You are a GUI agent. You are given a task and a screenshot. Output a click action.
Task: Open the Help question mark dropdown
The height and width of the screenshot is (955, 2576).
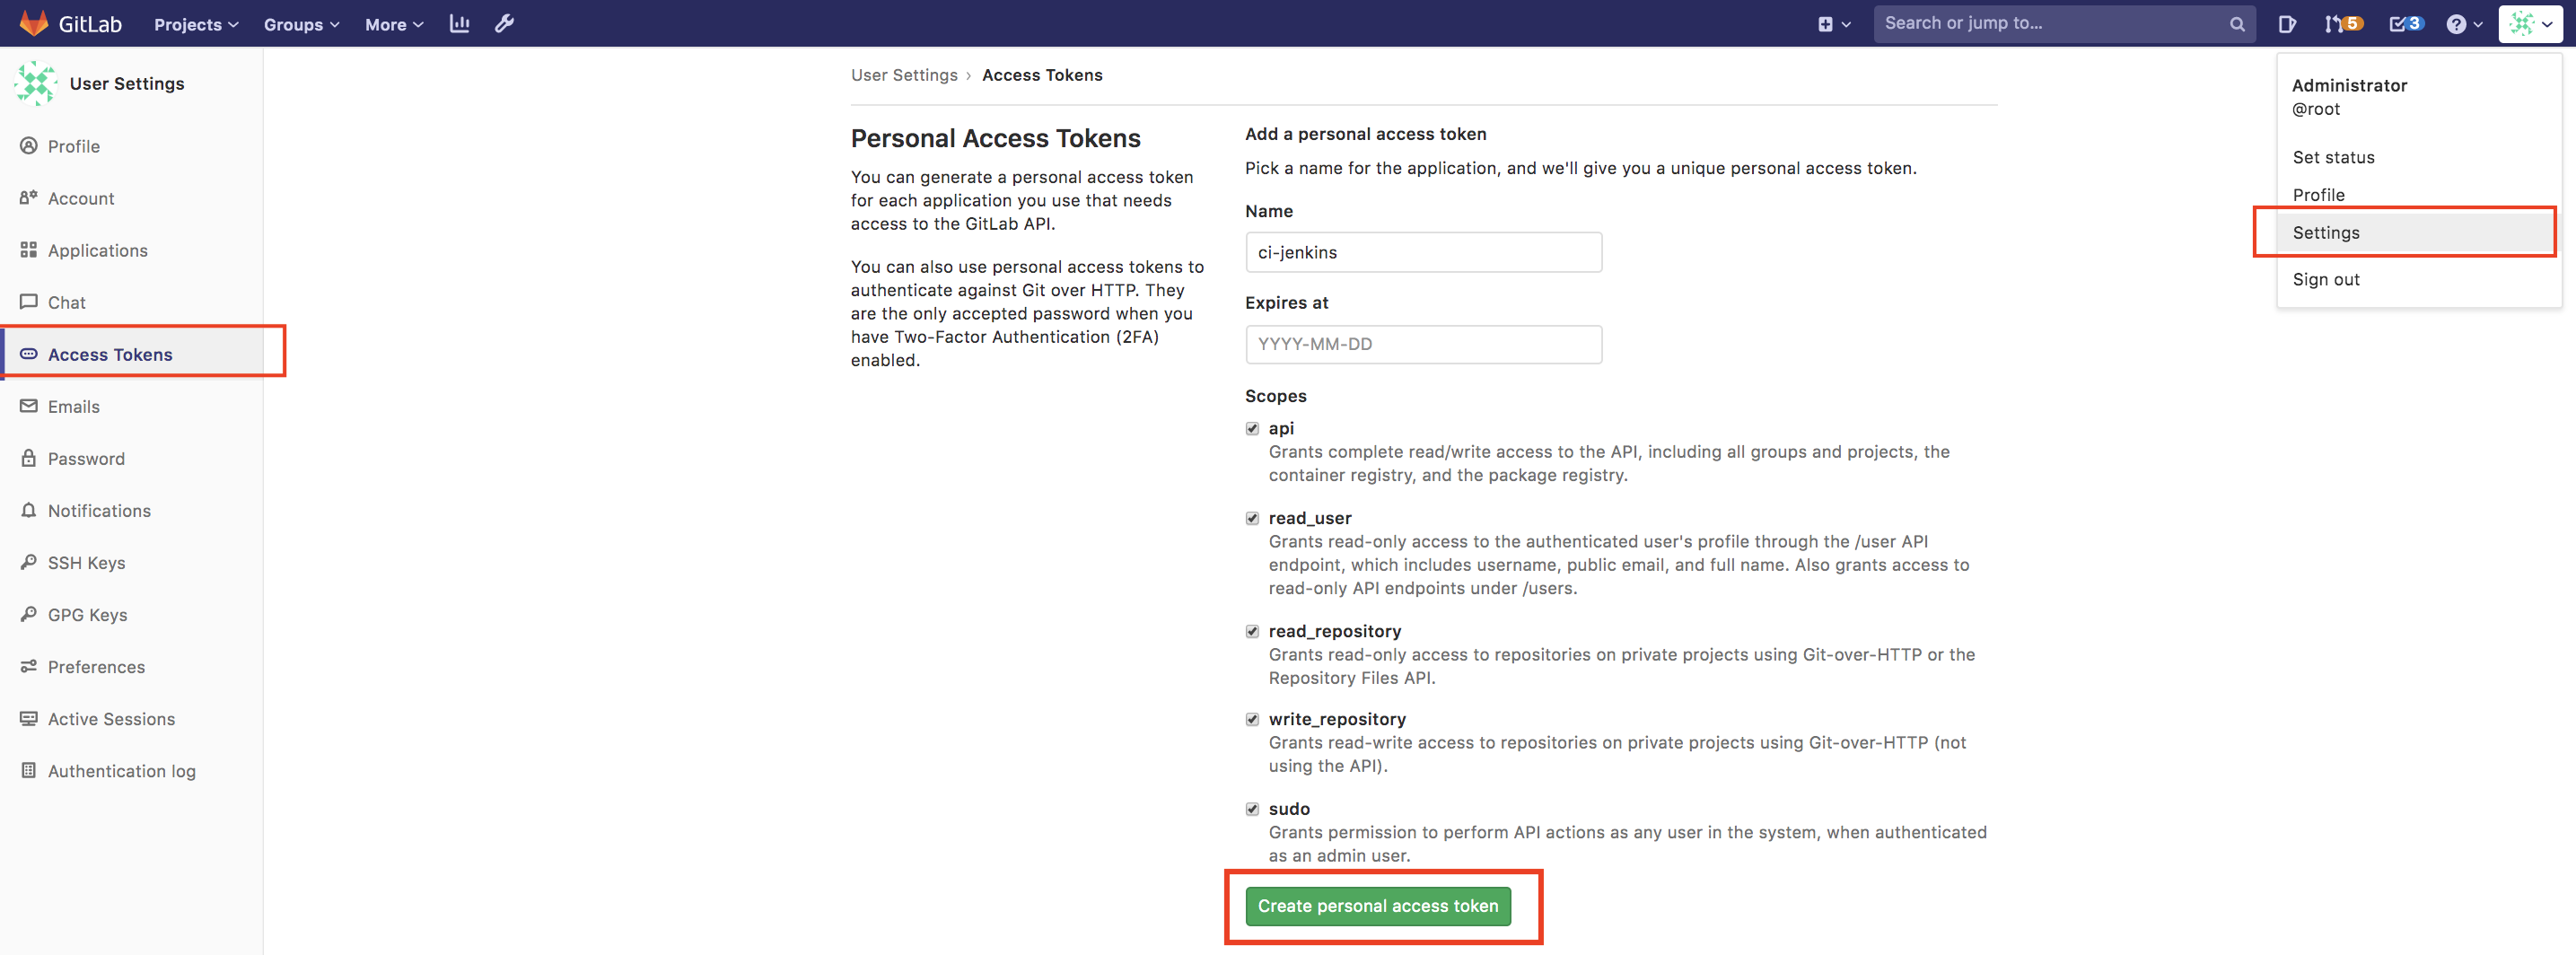tap(2463, 24)
